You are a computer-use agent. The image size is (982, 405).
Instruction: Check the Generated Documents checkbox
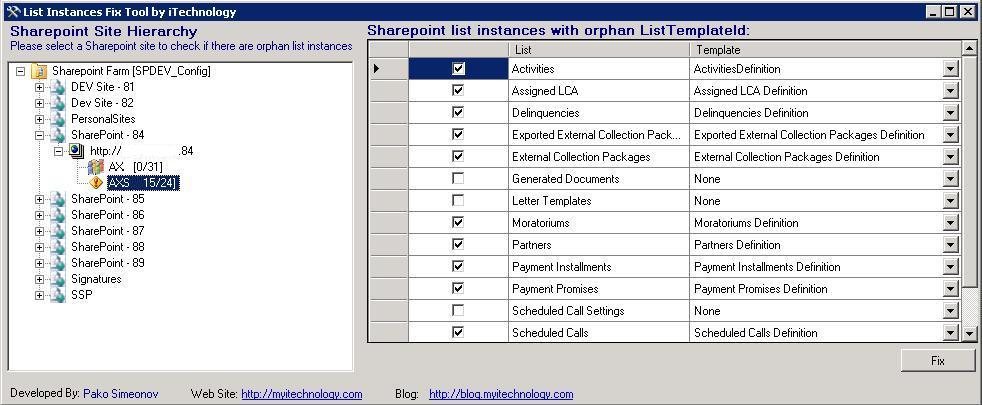458,179
